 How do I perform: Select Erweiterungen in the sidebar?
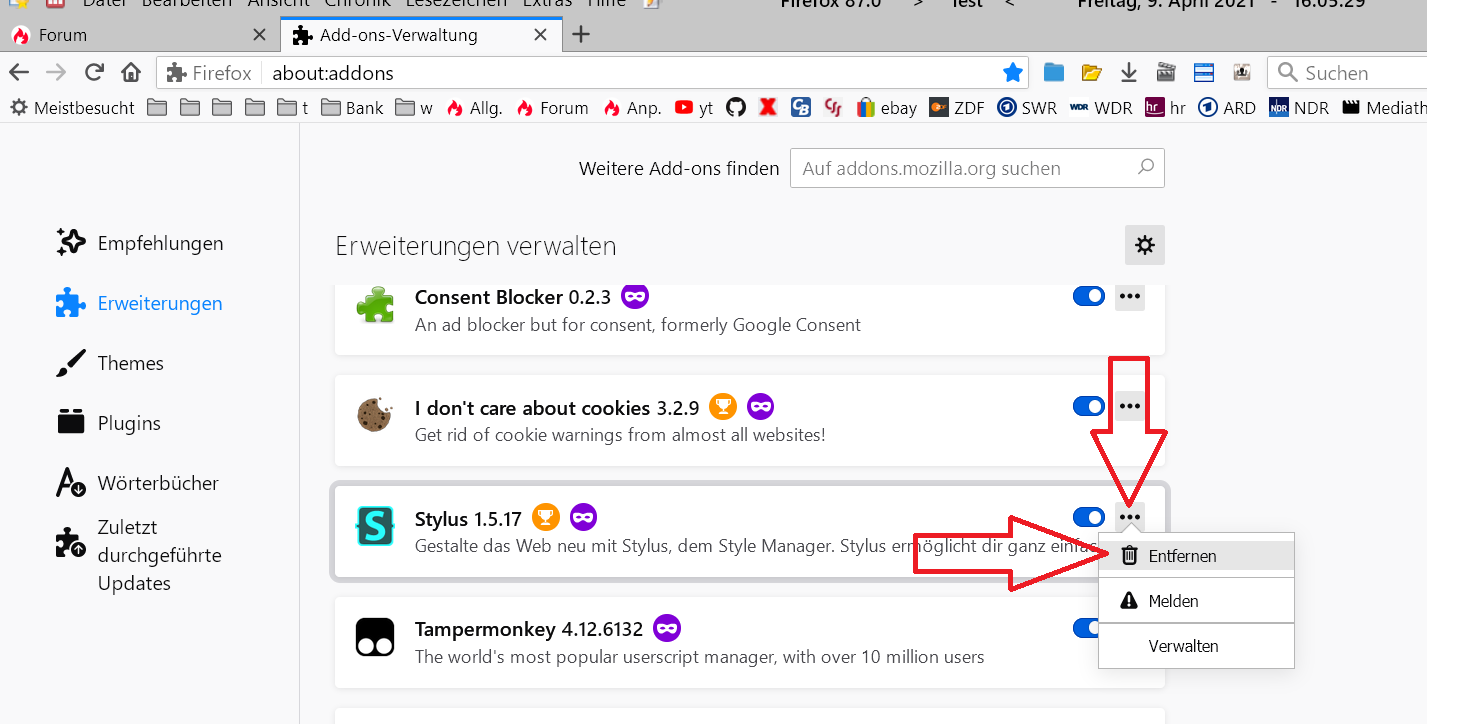pyautogui.click(x=139, y=303)
